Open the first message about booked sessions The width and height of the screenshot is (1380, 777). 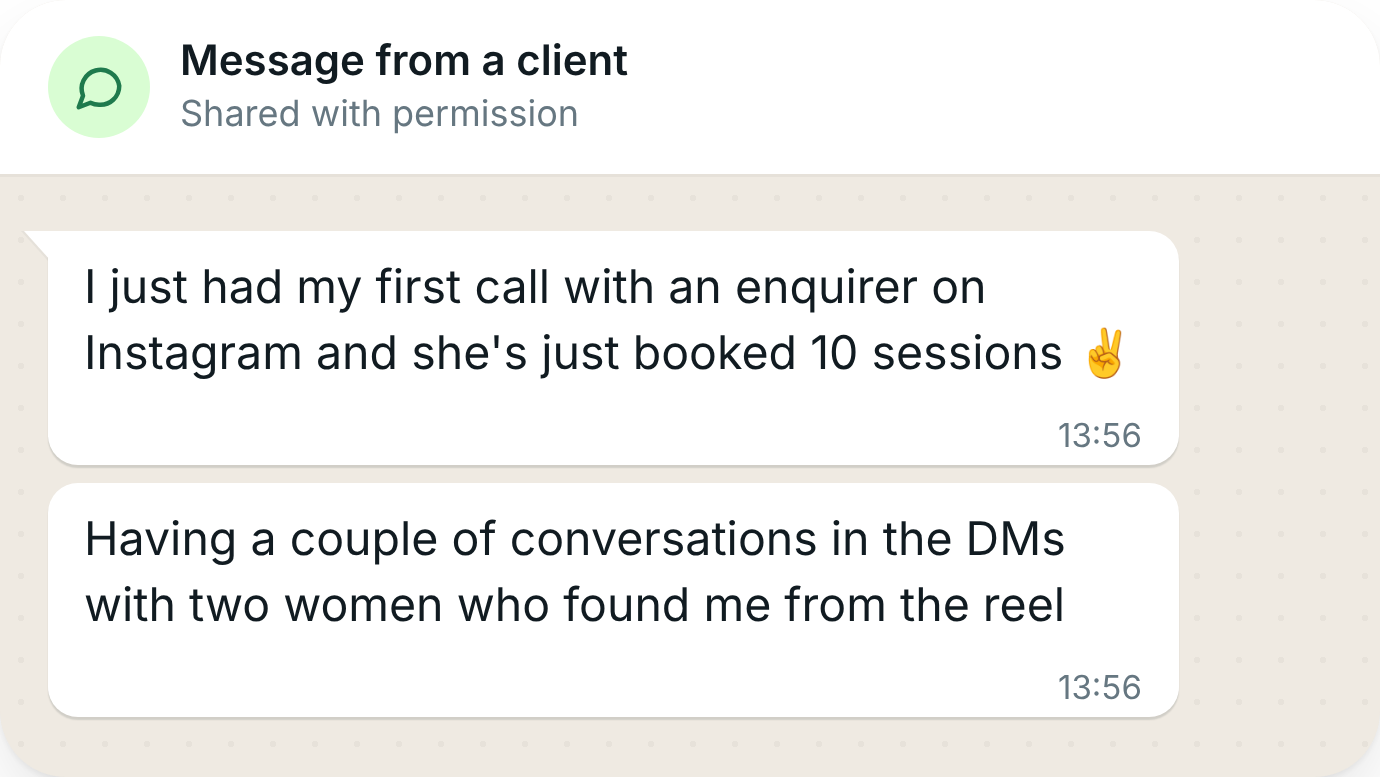click(613, 348)
